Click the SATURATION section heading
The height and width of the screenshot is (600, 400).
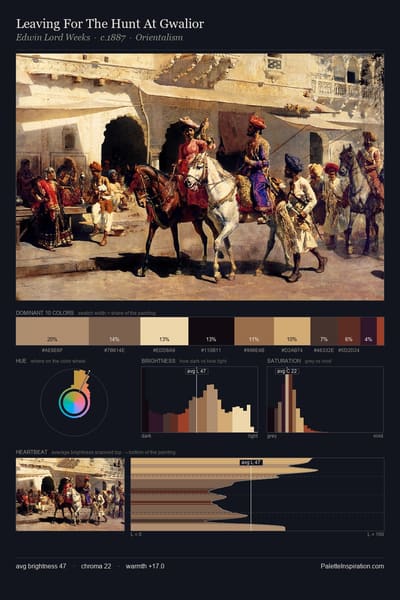(284, 361)
